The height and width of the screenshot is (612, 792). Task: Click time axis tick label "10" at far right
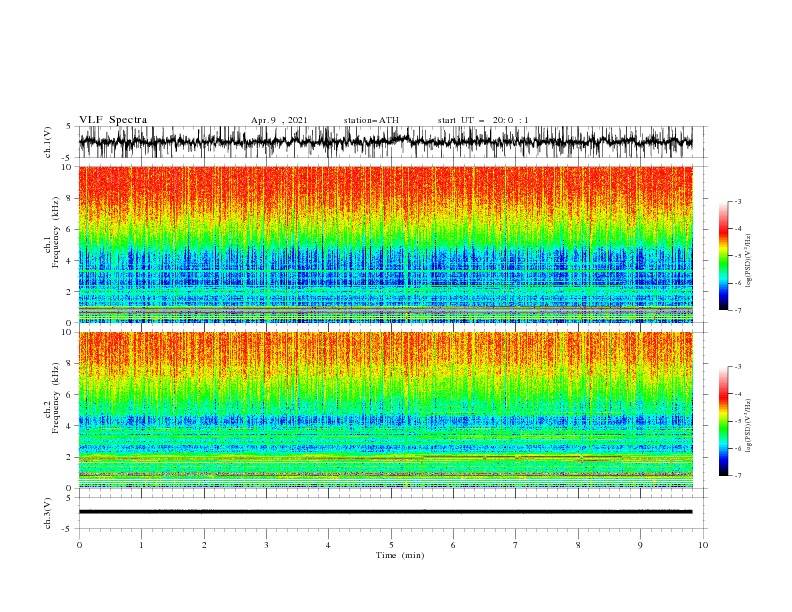(703, 545)
